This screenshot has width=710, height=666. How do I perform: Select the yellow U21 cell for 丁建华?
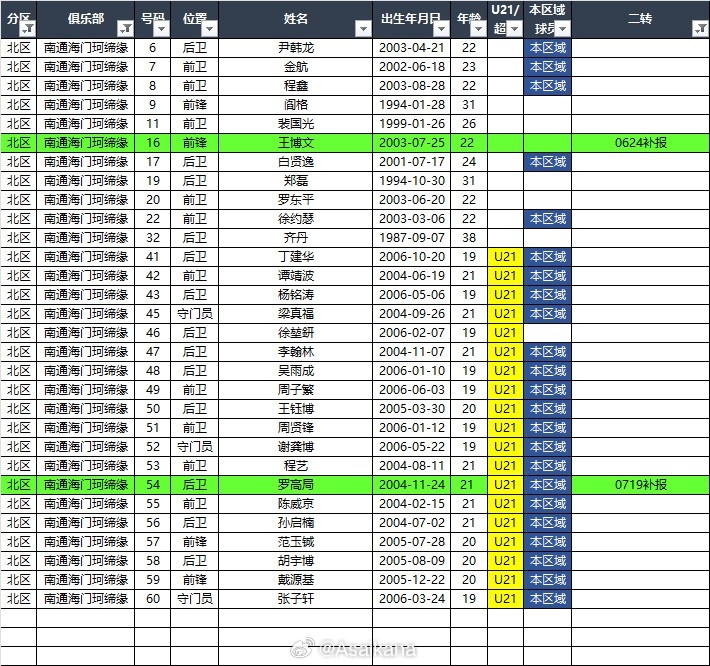[x=505, y=257]
